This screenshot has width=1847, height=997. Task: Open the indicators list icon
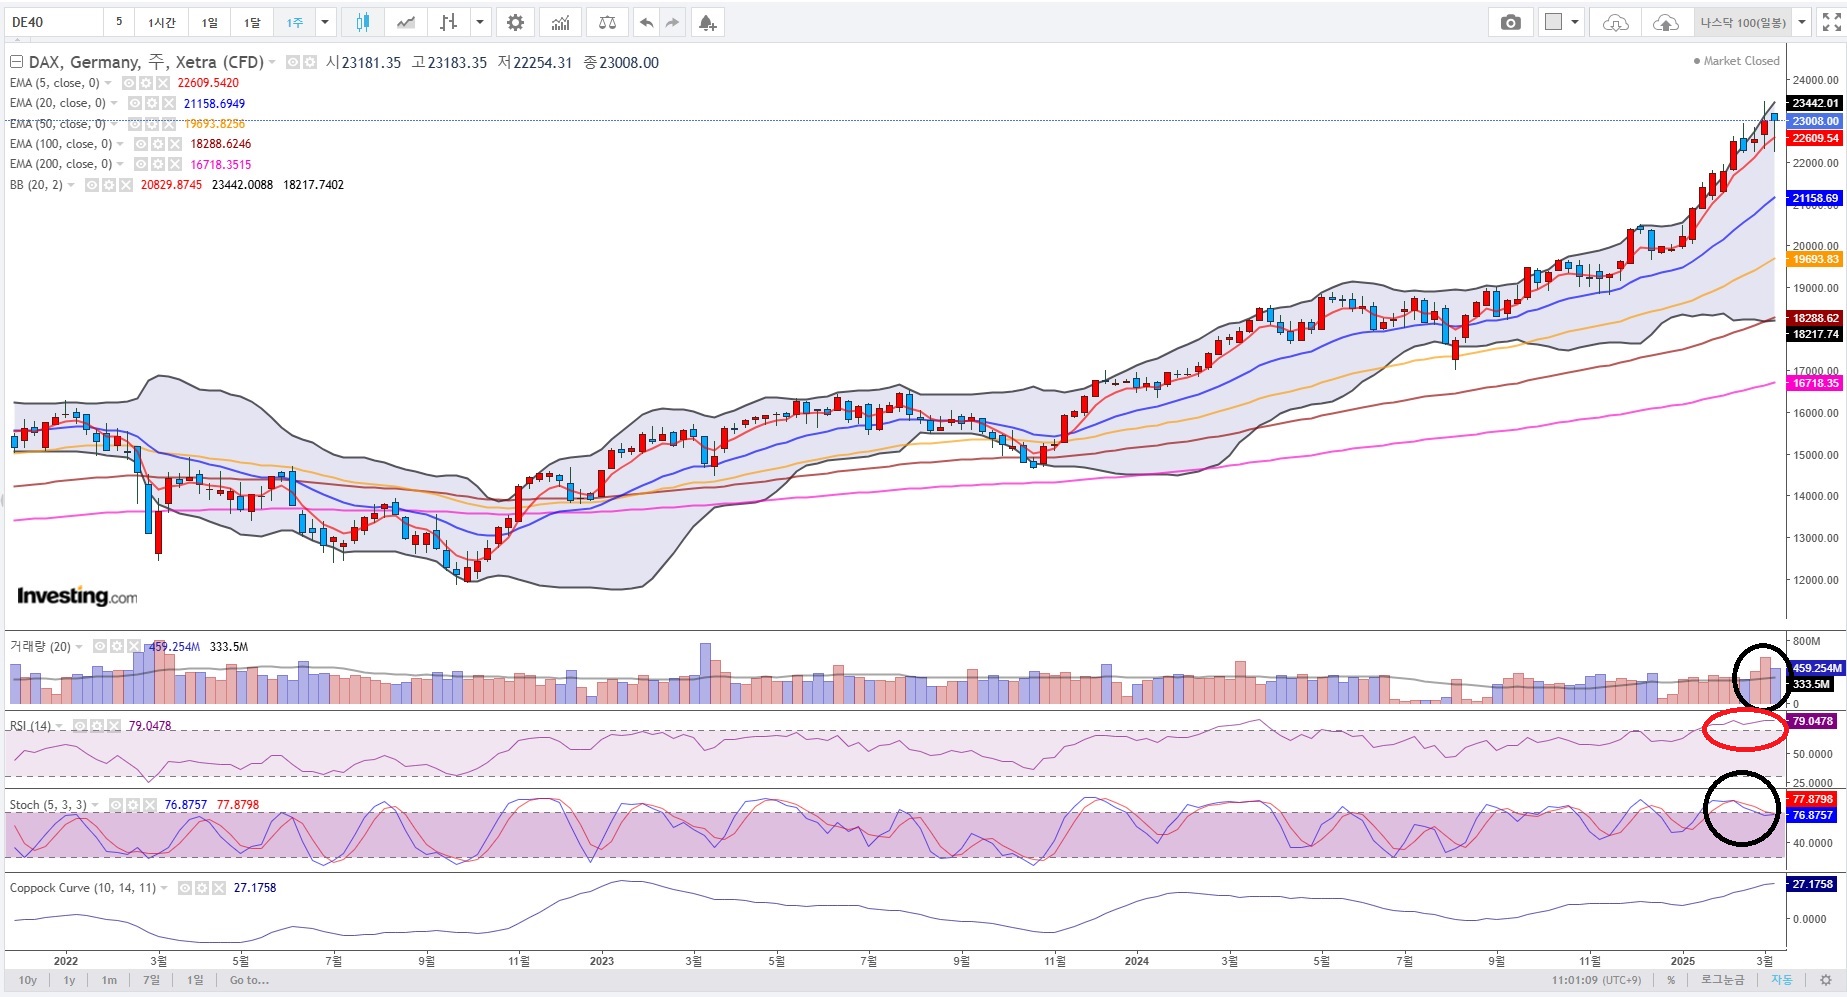click(x=561, y=22)
